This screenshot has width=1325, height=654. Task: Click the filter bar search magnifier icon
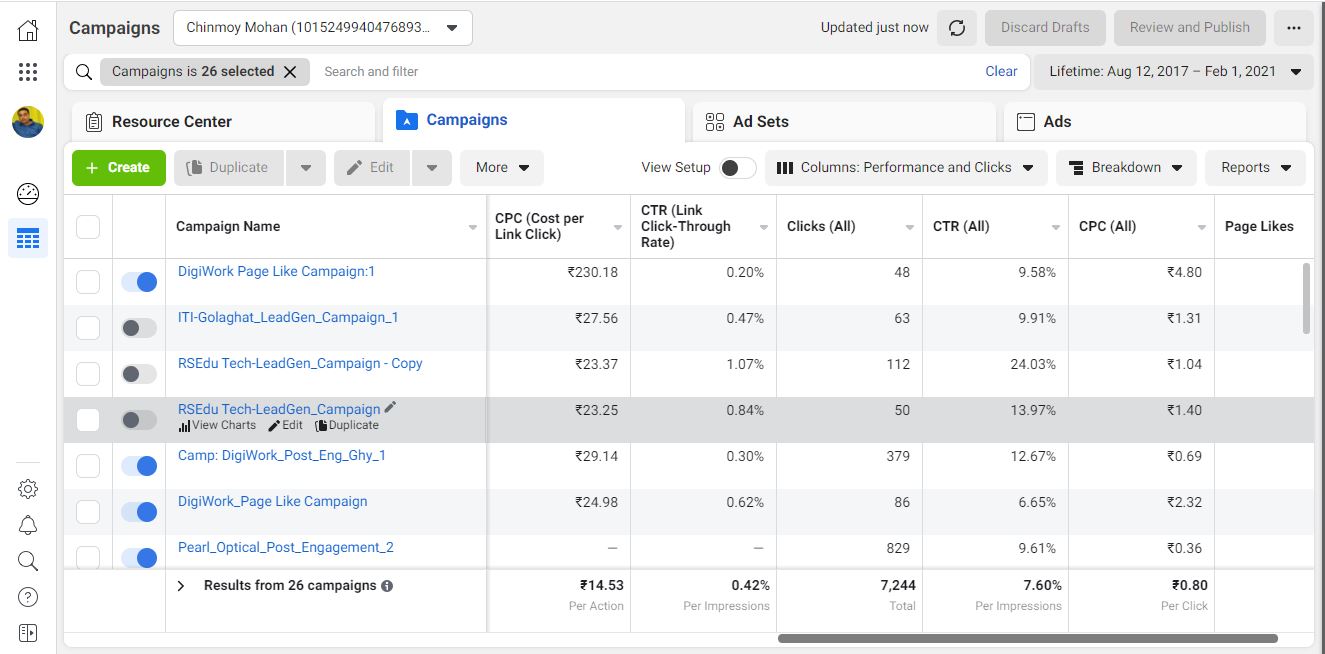point(84,72)
